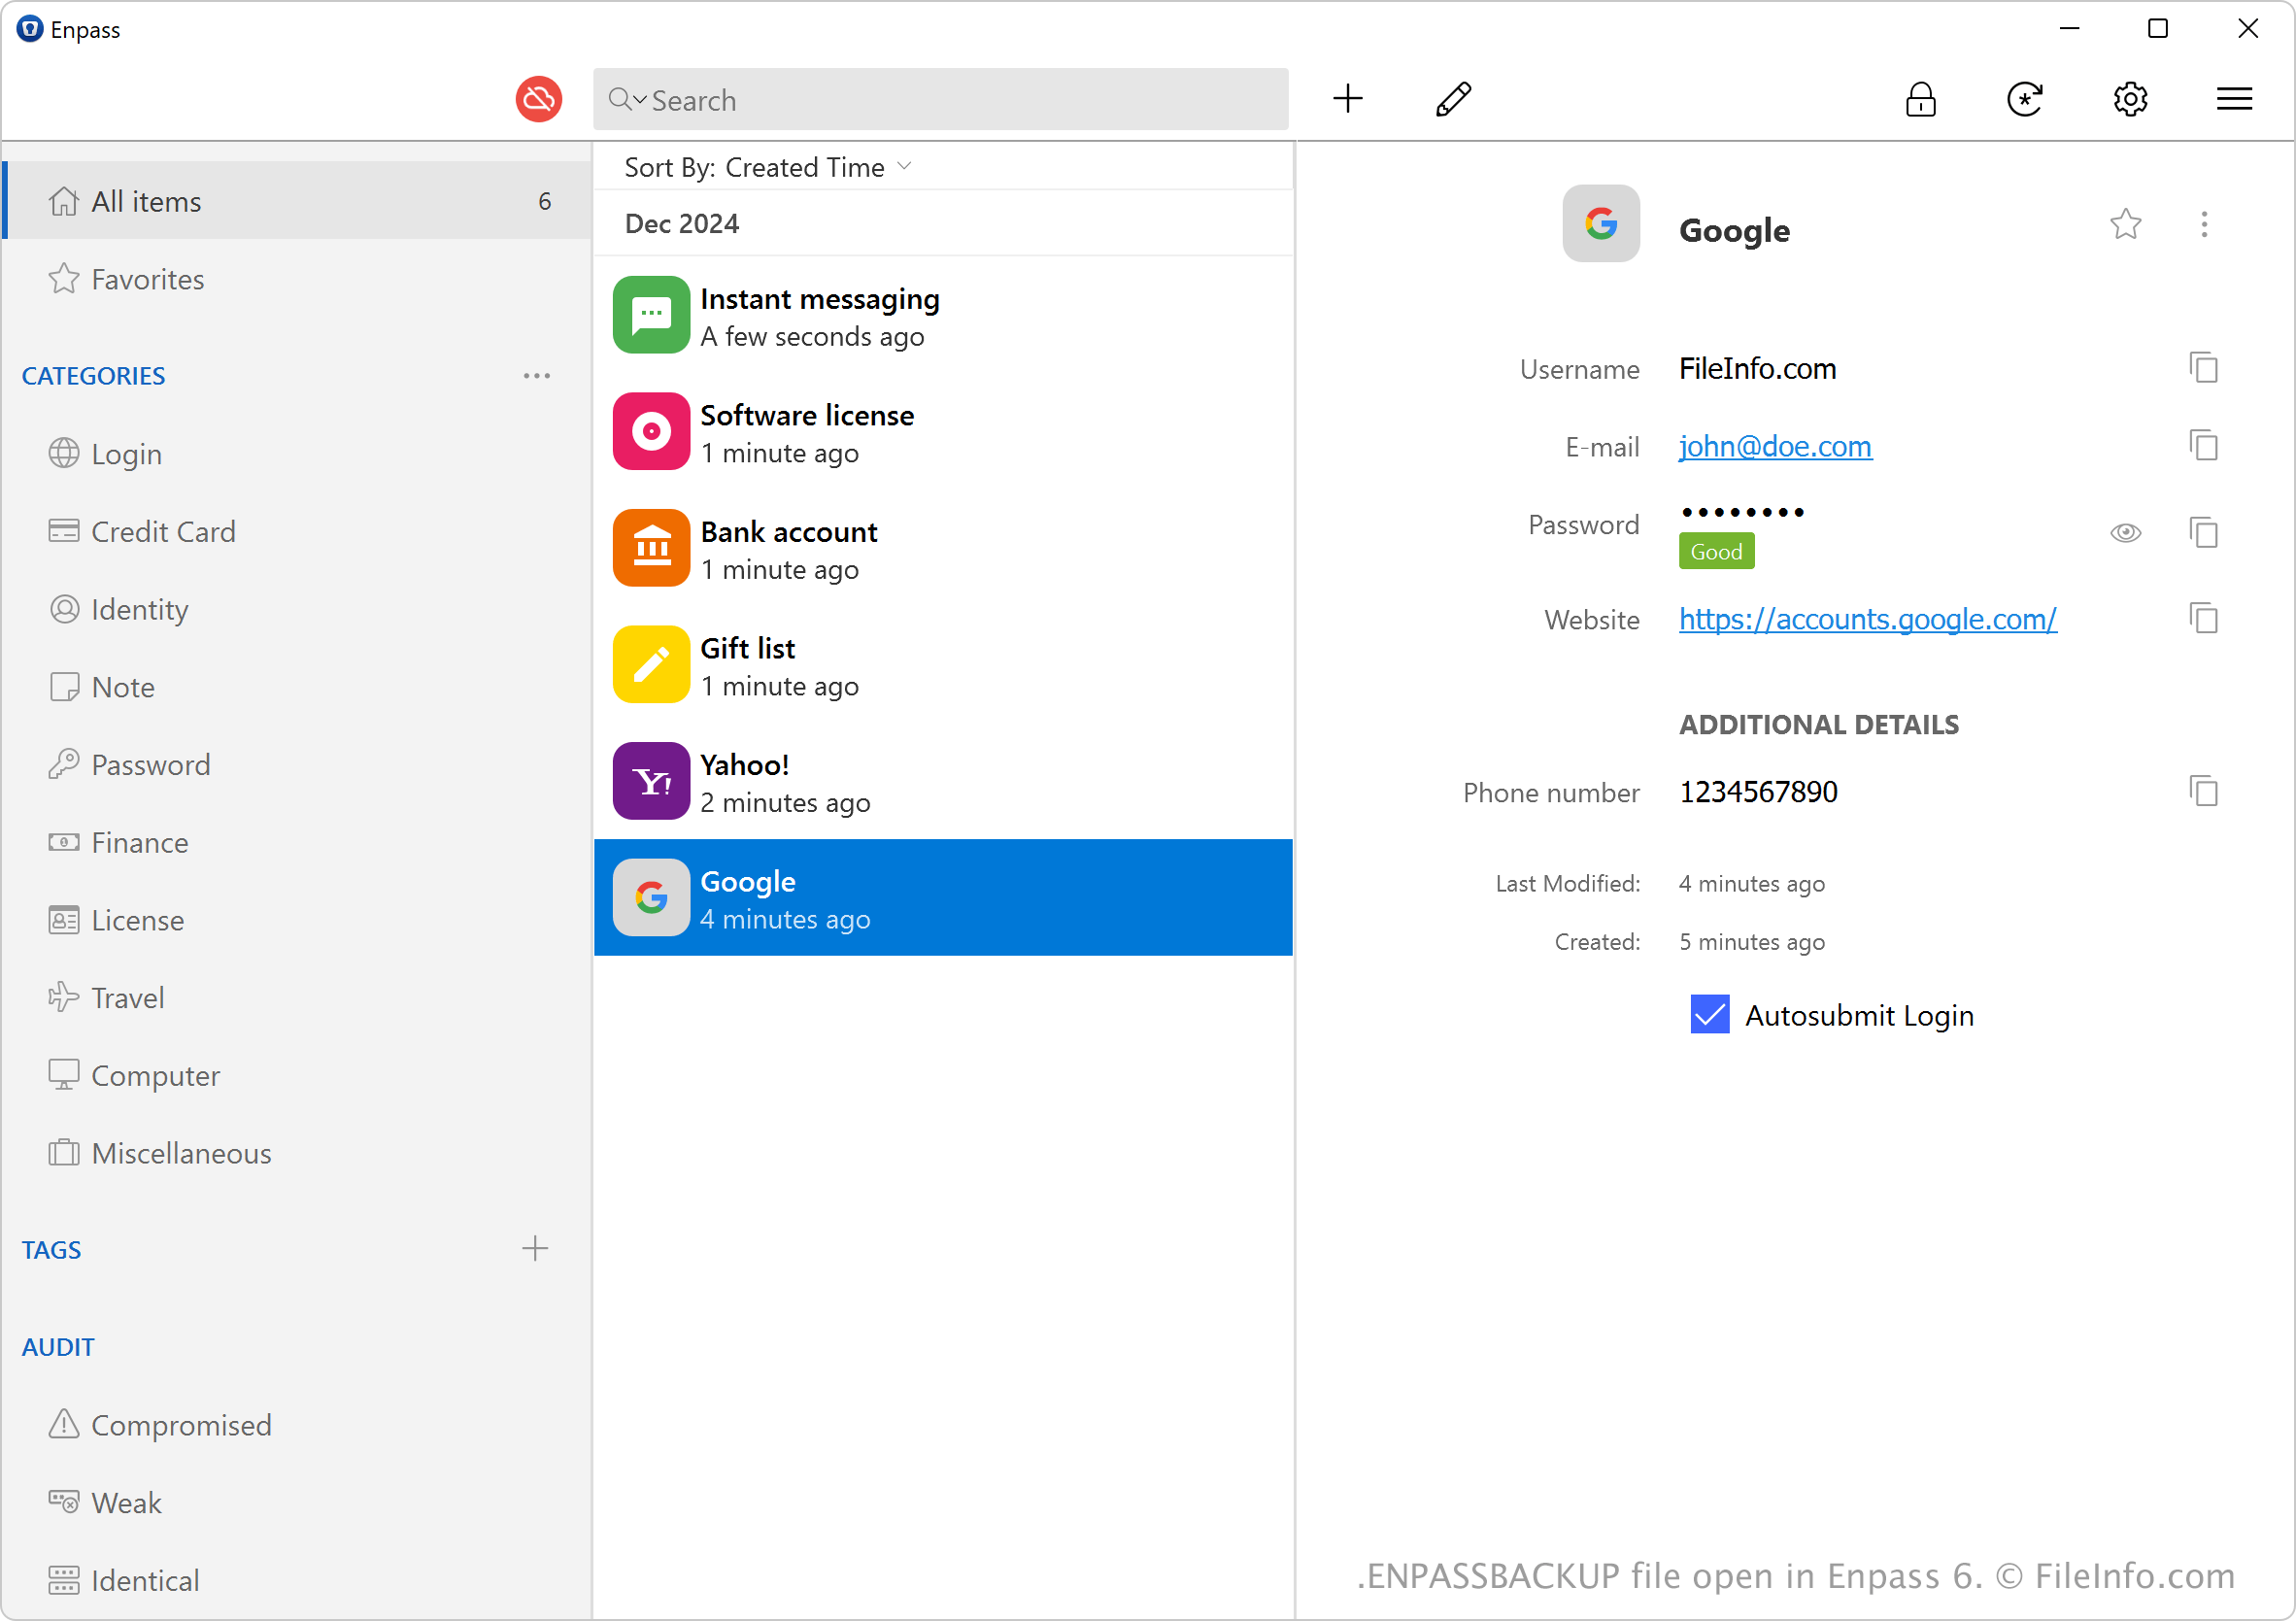2296x1621 pixels.
Task: Open Compromised audit list
Action: coord(298,1425)
